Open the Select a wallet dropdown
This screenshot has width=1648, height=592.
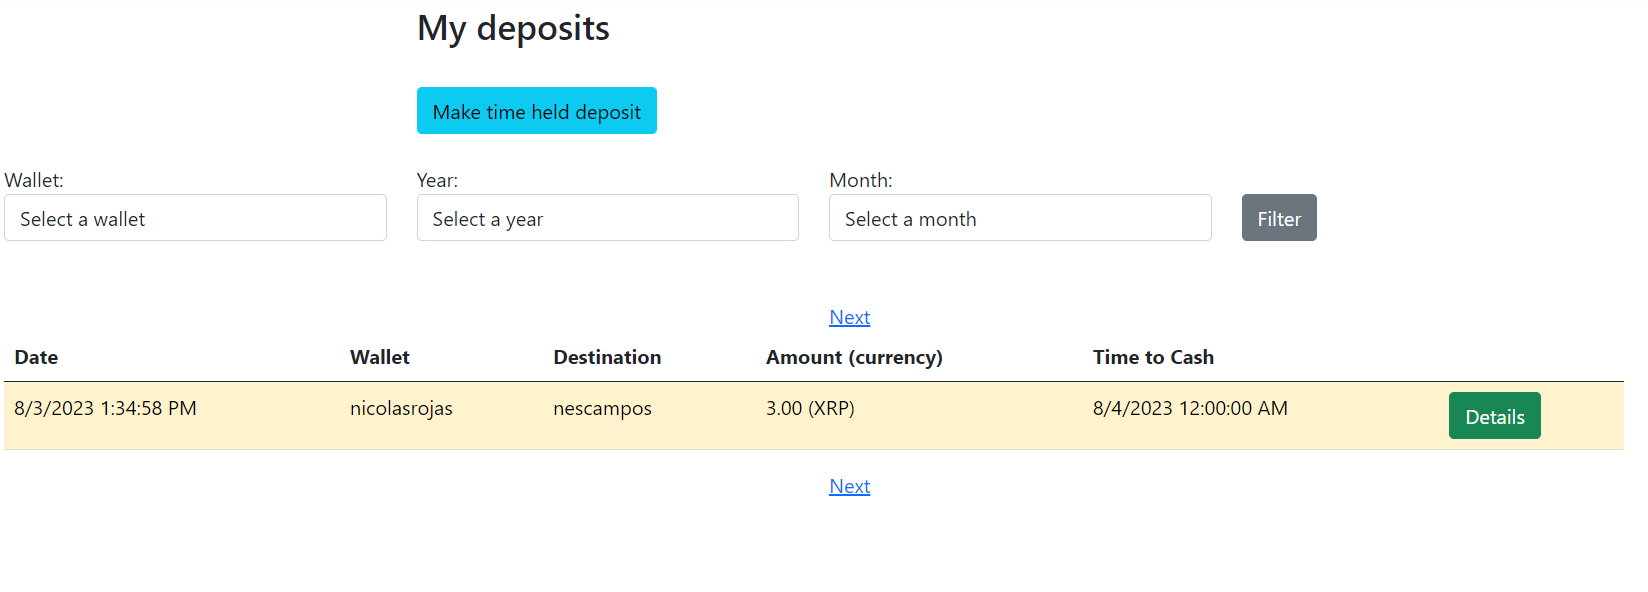coord(195,218)
